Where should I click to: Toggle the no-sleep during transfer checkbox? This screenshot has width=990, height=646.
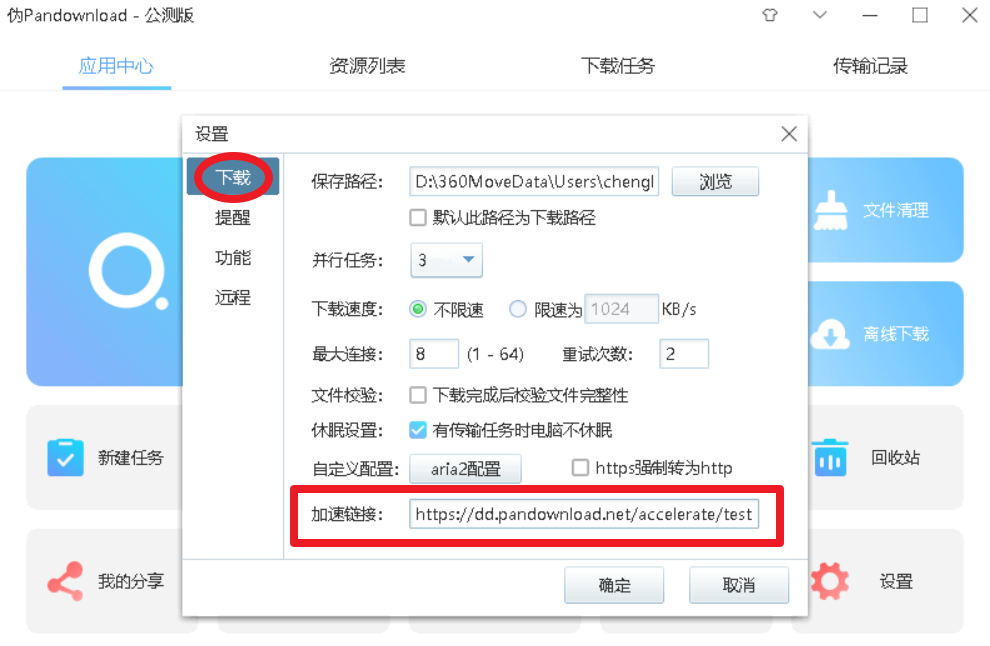(x=417, y=430)
